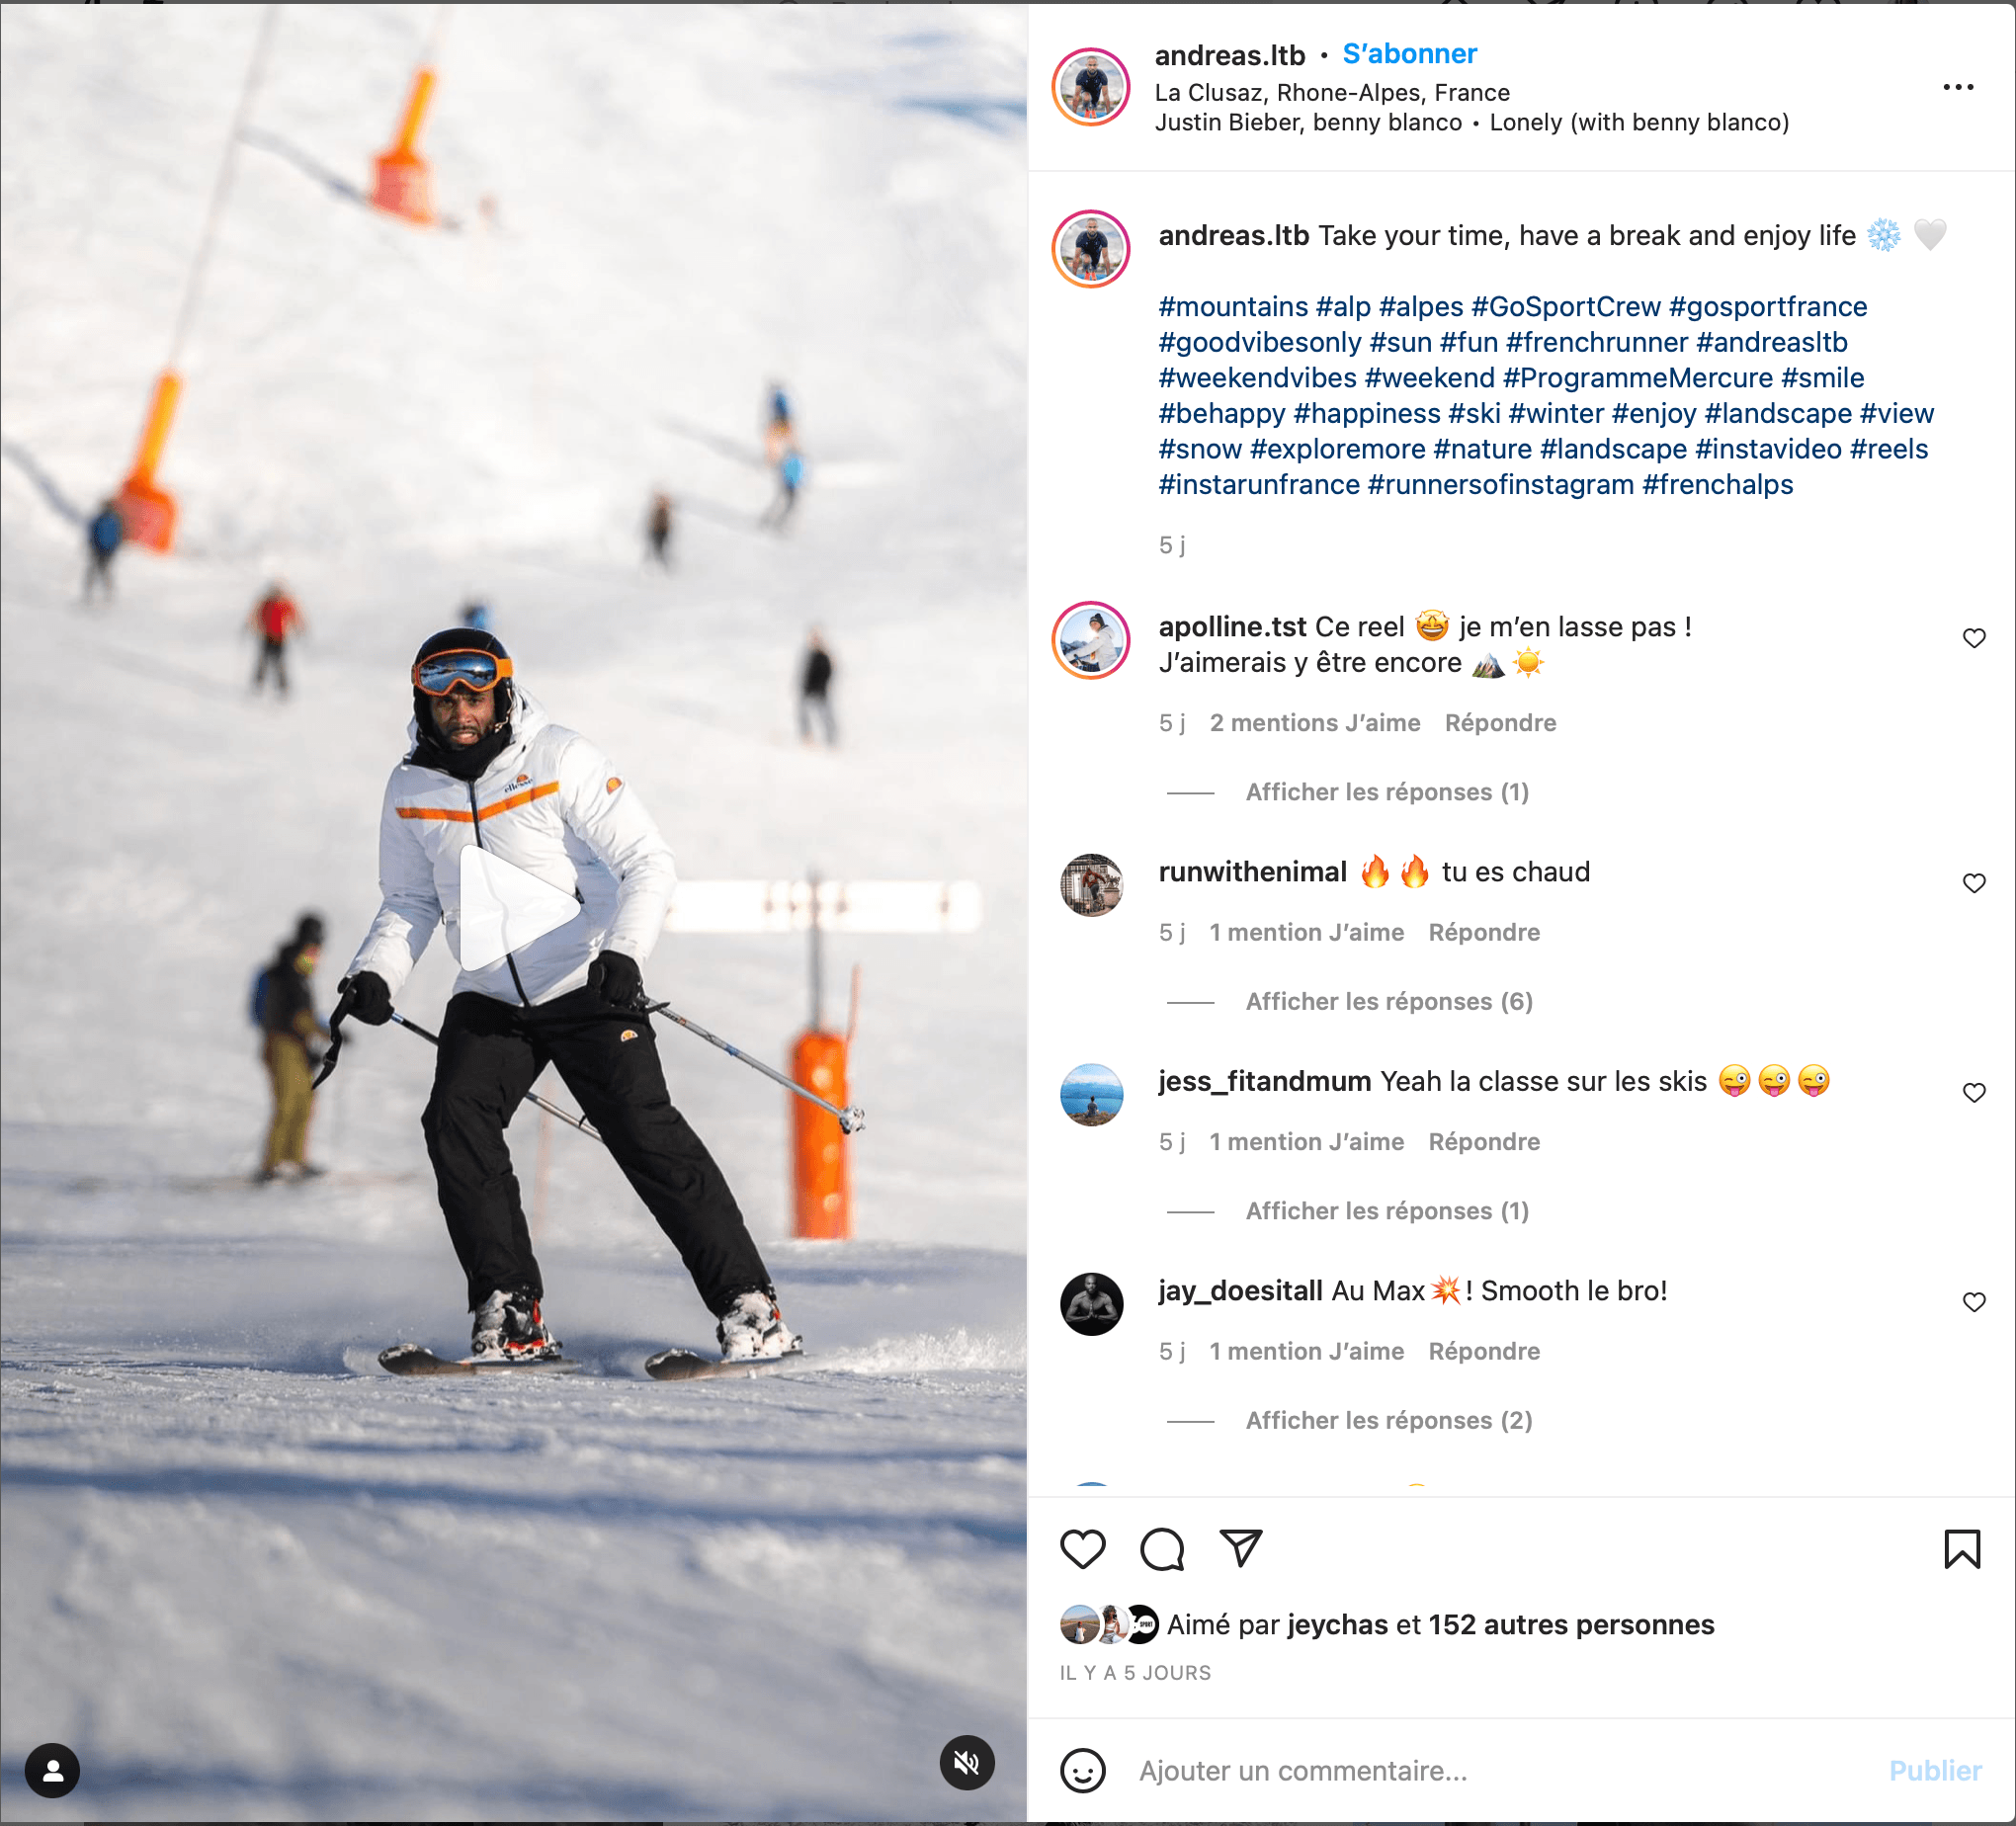Image resolution: width=2016 pixels, height=1826 pixels.
Task: Follow andreas.ltb with S'abonner
Action: [1409, 54]
